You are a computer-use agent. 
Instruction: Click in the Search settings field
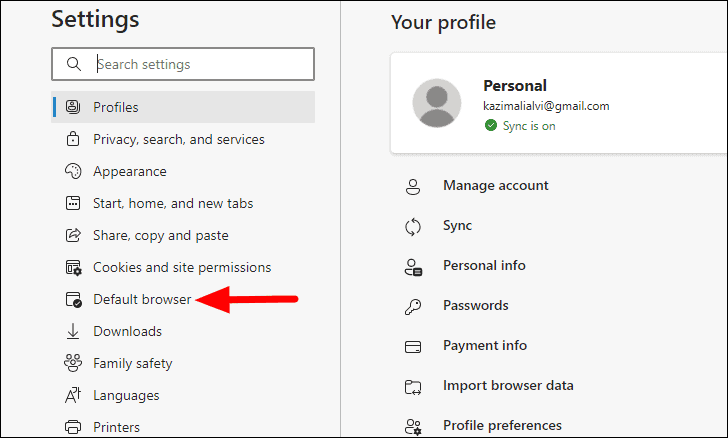coord(183,64)
